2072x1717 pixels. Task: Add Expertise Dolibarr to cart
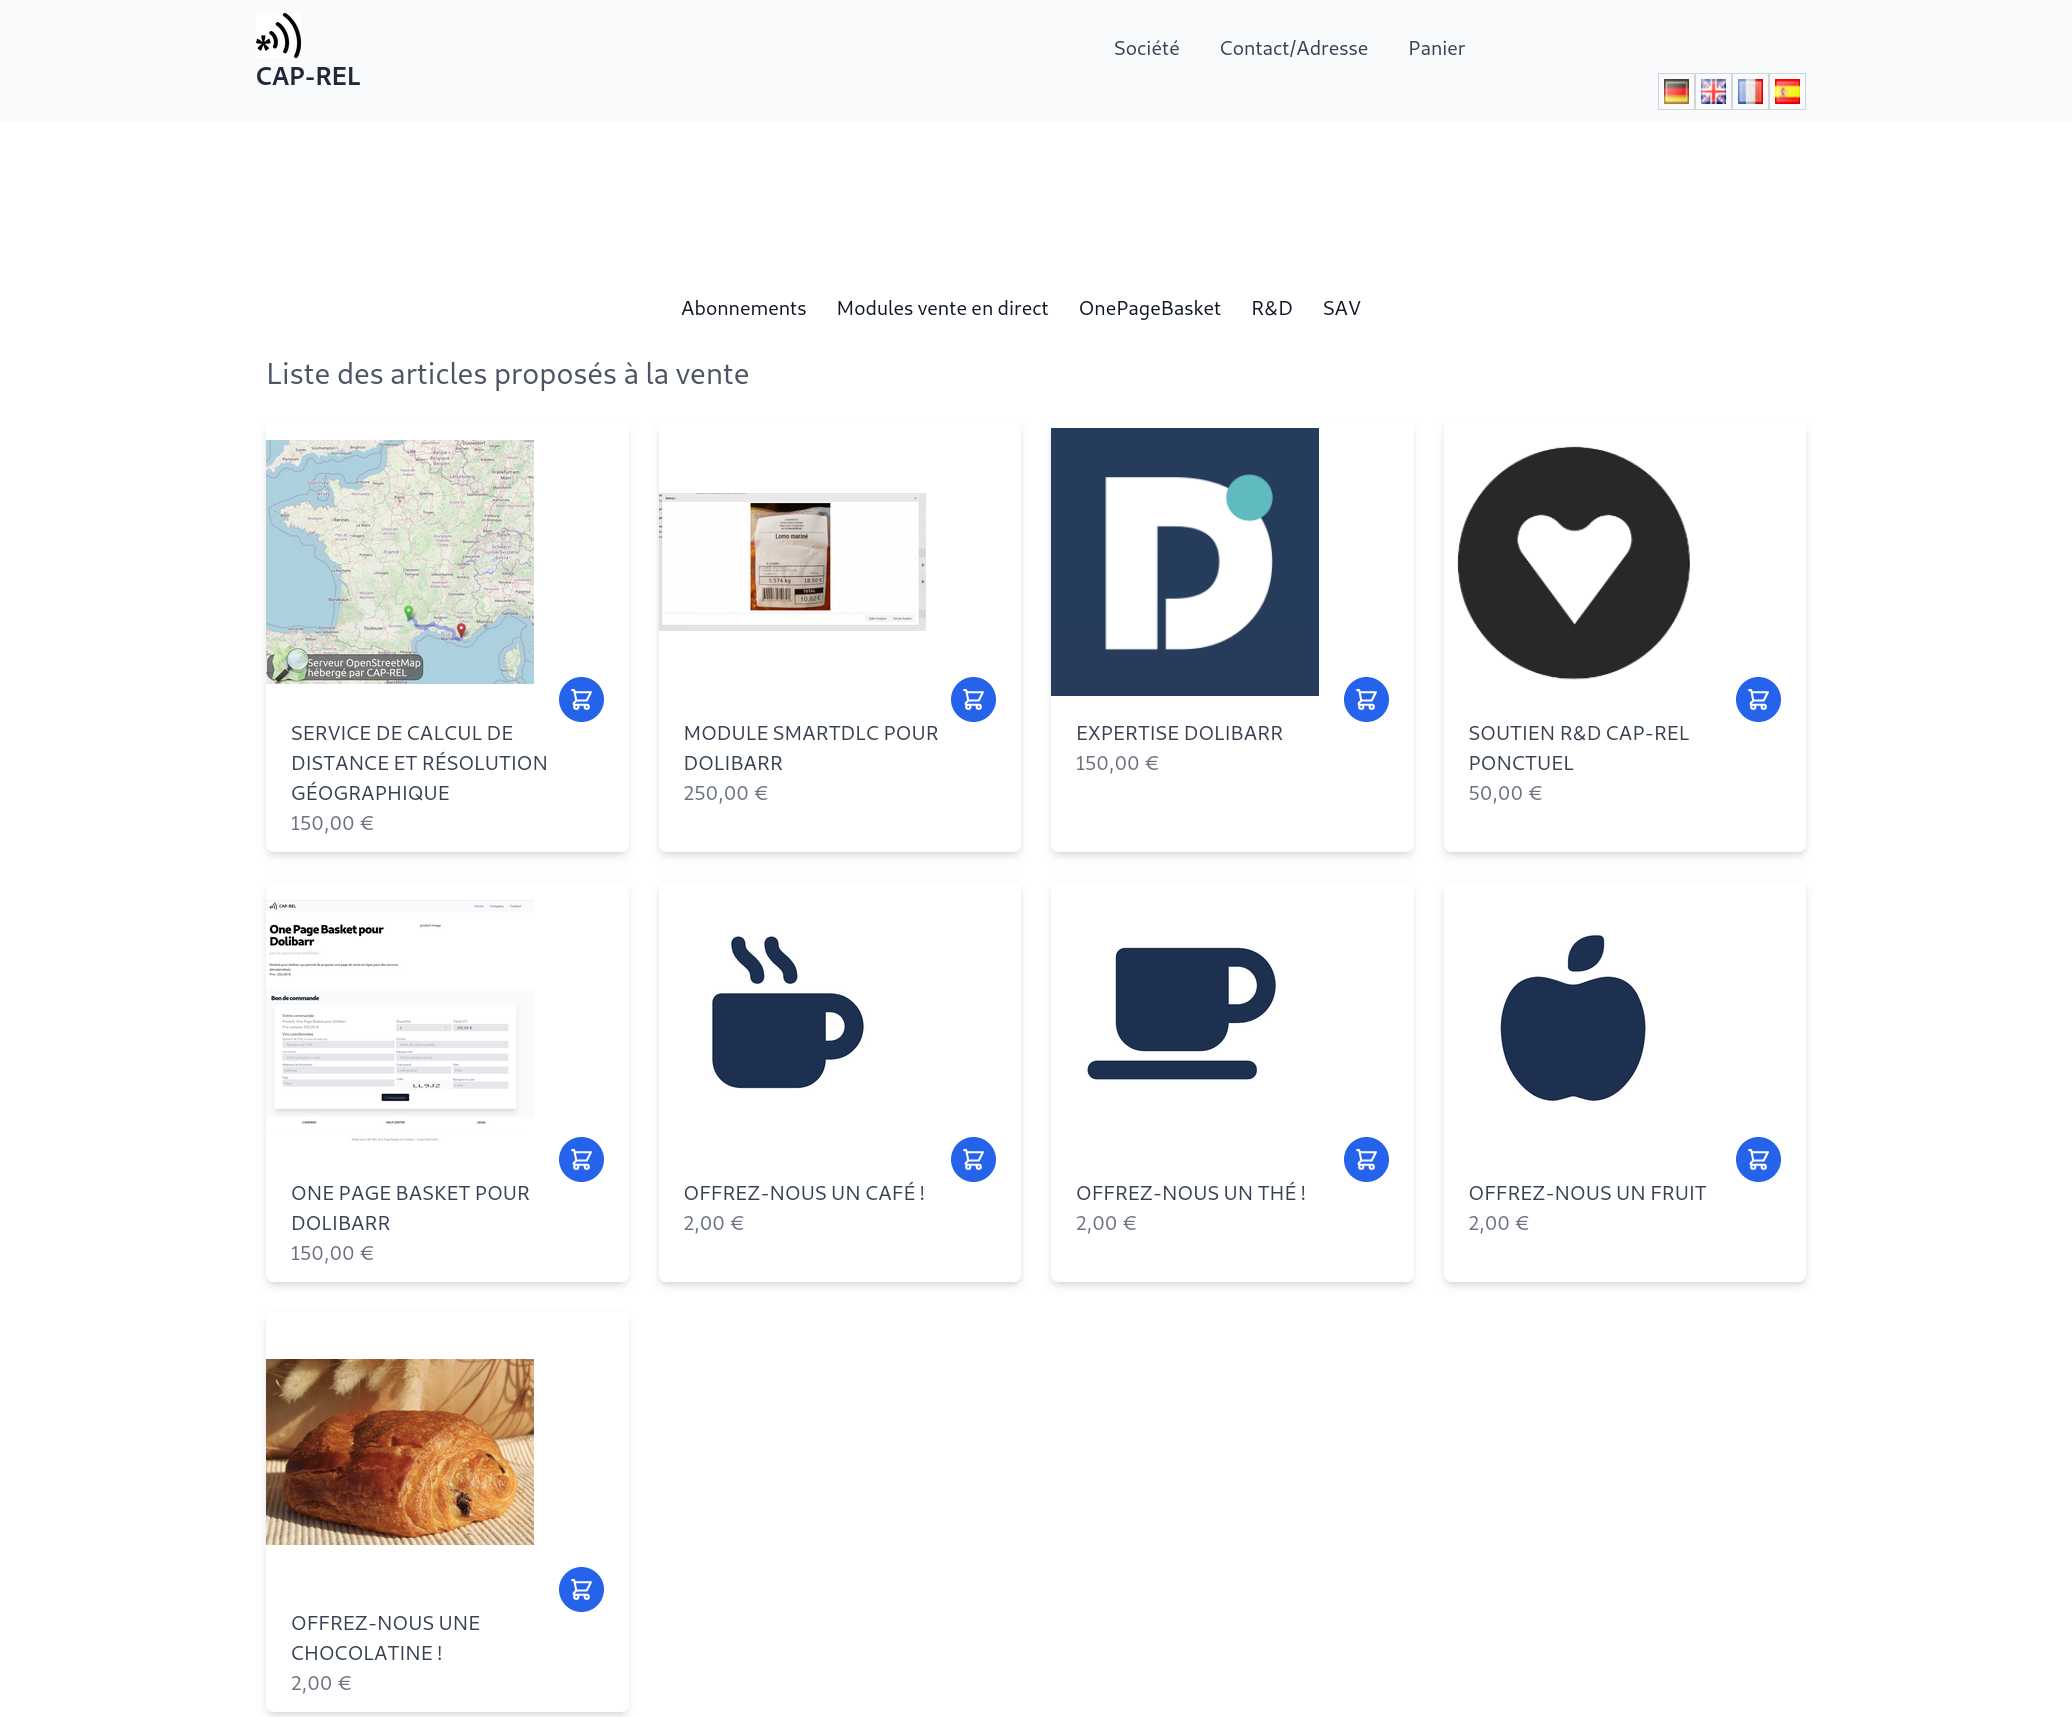pos(1366,700)
